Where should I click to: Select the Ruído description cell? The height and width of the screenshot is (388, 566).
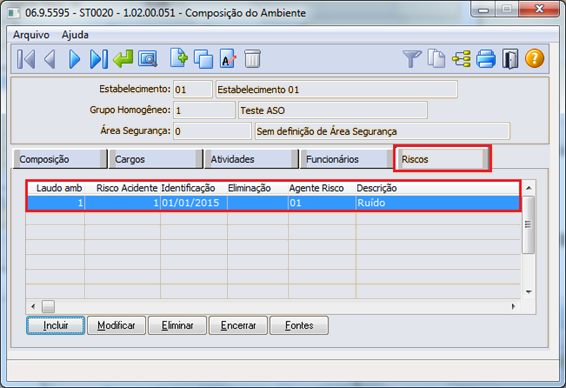click(x=438, y=203)
